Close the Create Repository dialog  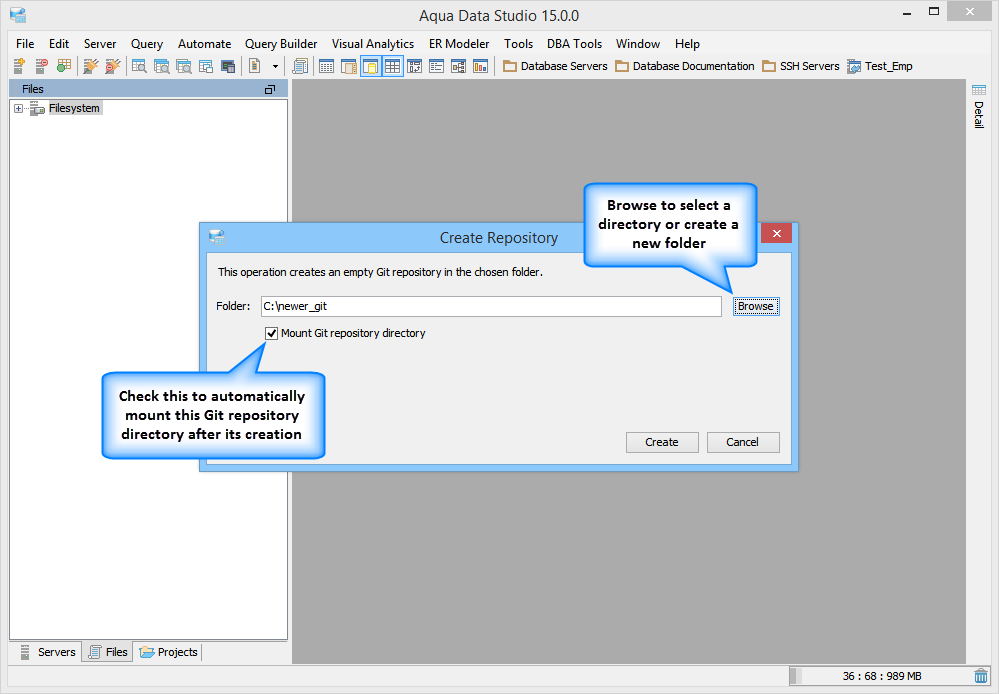pyautogui.click(x=777, y=233)
